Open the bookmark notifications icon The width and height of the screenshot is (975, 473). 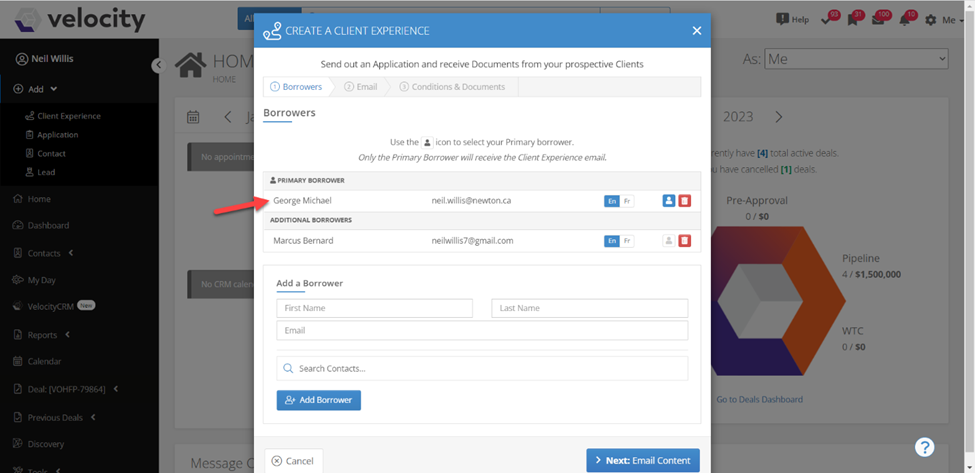point(853,19)
